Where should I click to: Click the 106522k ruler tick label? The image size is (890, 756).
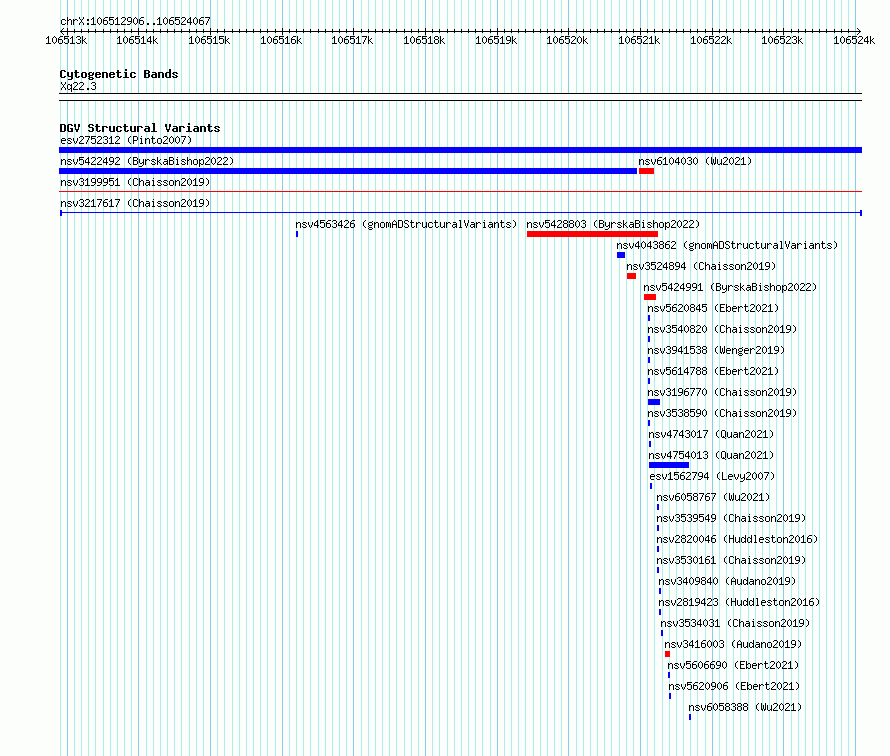point(711,40)
